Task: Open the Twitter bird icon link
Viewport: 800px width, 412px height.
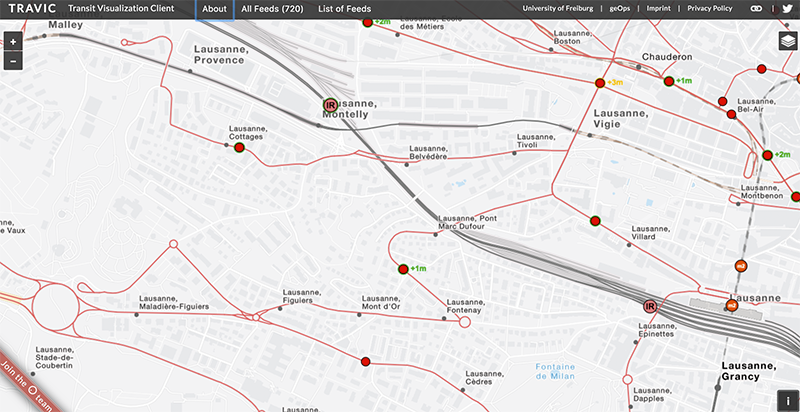Action: 787,9
